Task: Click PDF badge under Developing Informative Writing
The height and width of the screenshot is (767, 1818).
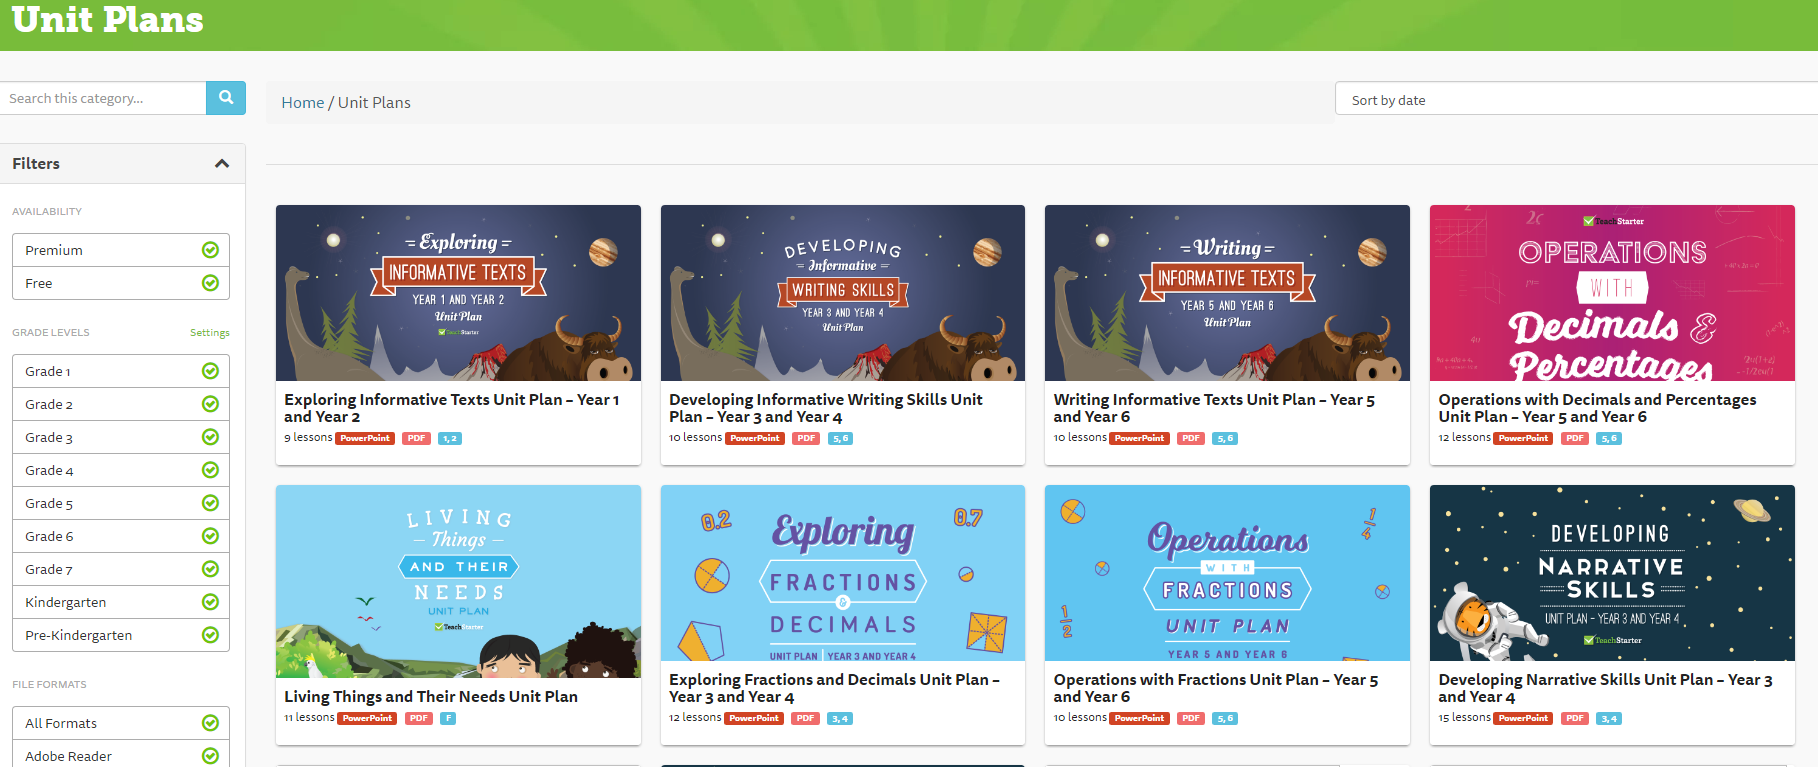Action: coord(806,438)
